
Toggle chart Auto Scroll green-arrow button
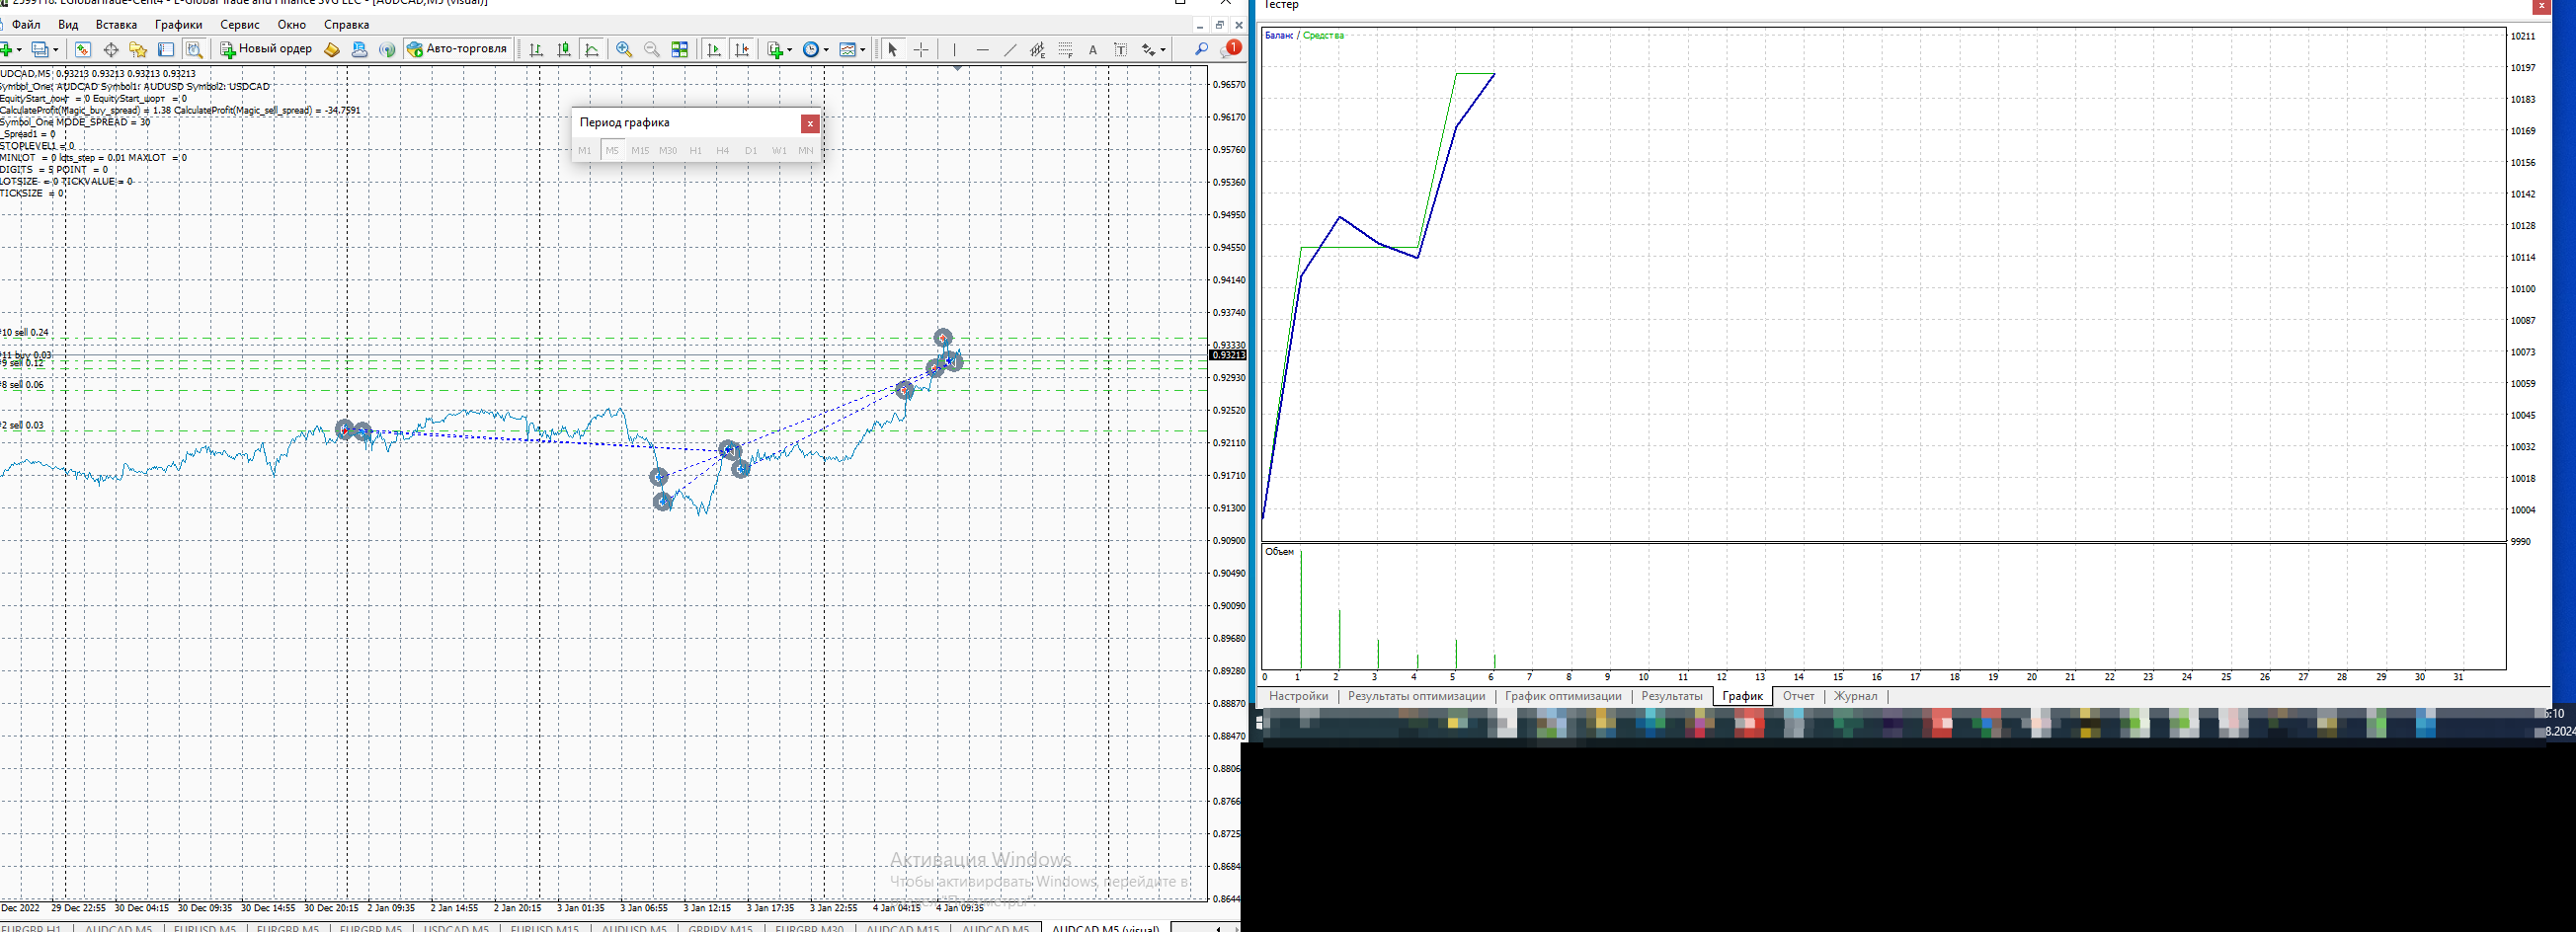pyautogui.click(x=713, y=49)
